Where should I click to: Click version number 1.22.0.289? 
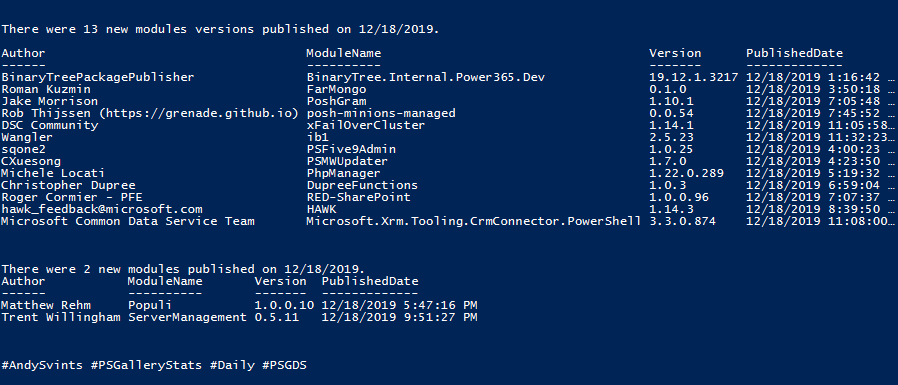[x=687, y=174]
